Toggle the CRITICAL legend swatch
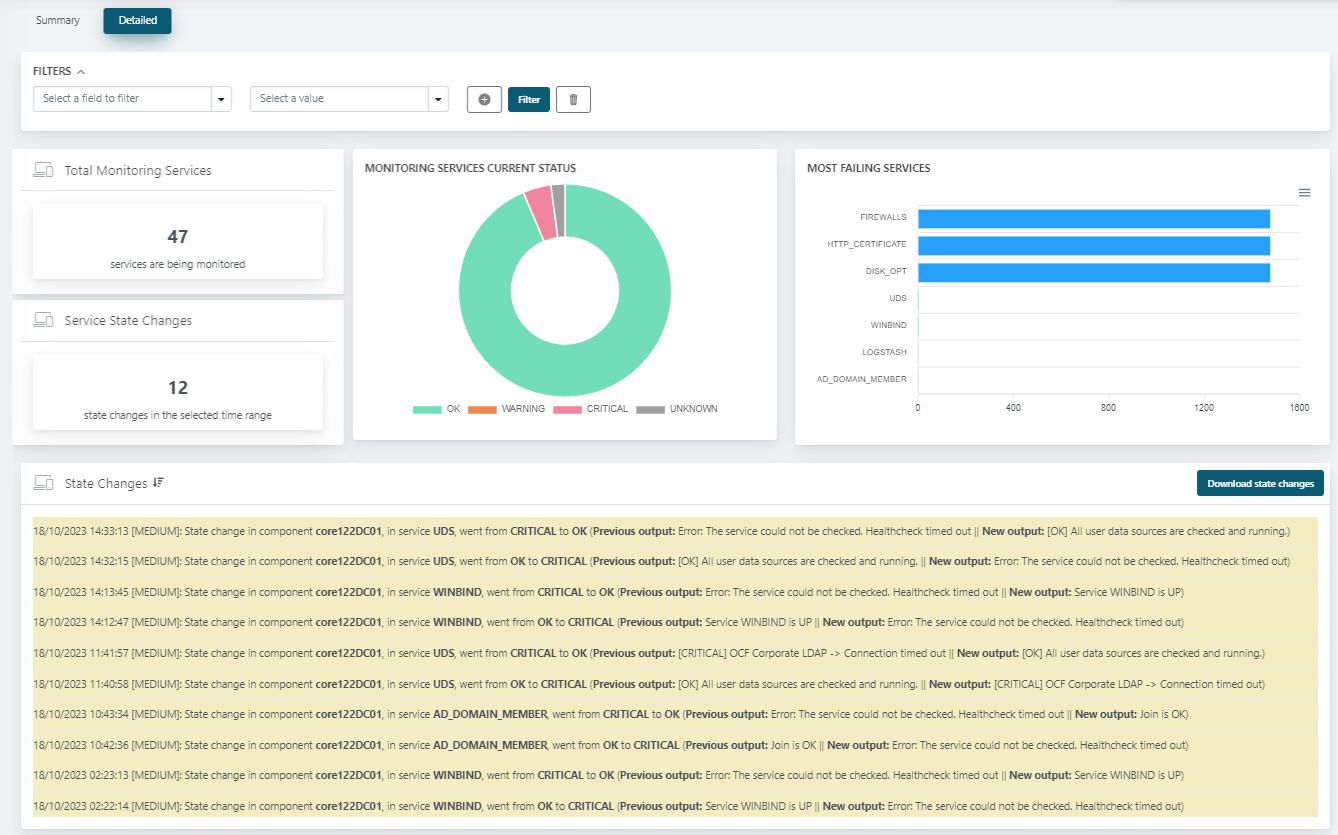1338x835 pixels. 567,409
